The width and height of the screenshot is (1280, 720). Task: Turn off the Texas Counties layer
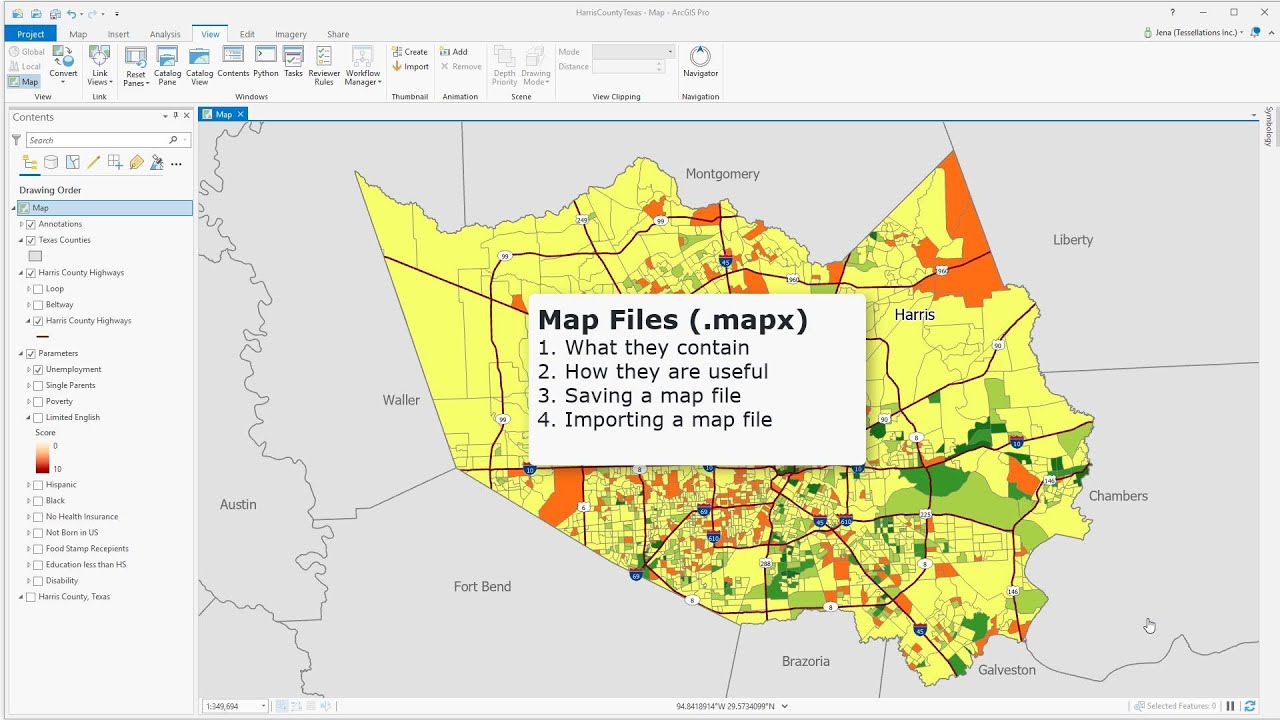click(x=31, y=241)
